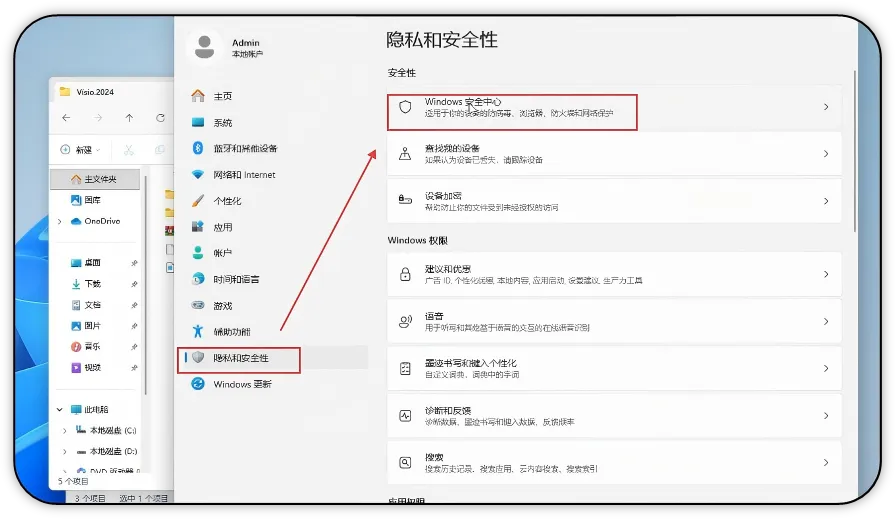Image resolution: width=895 pixels, height=519 pixels.
Task: Click the Visio.2024 window tab title
Action: click(95, 92)
